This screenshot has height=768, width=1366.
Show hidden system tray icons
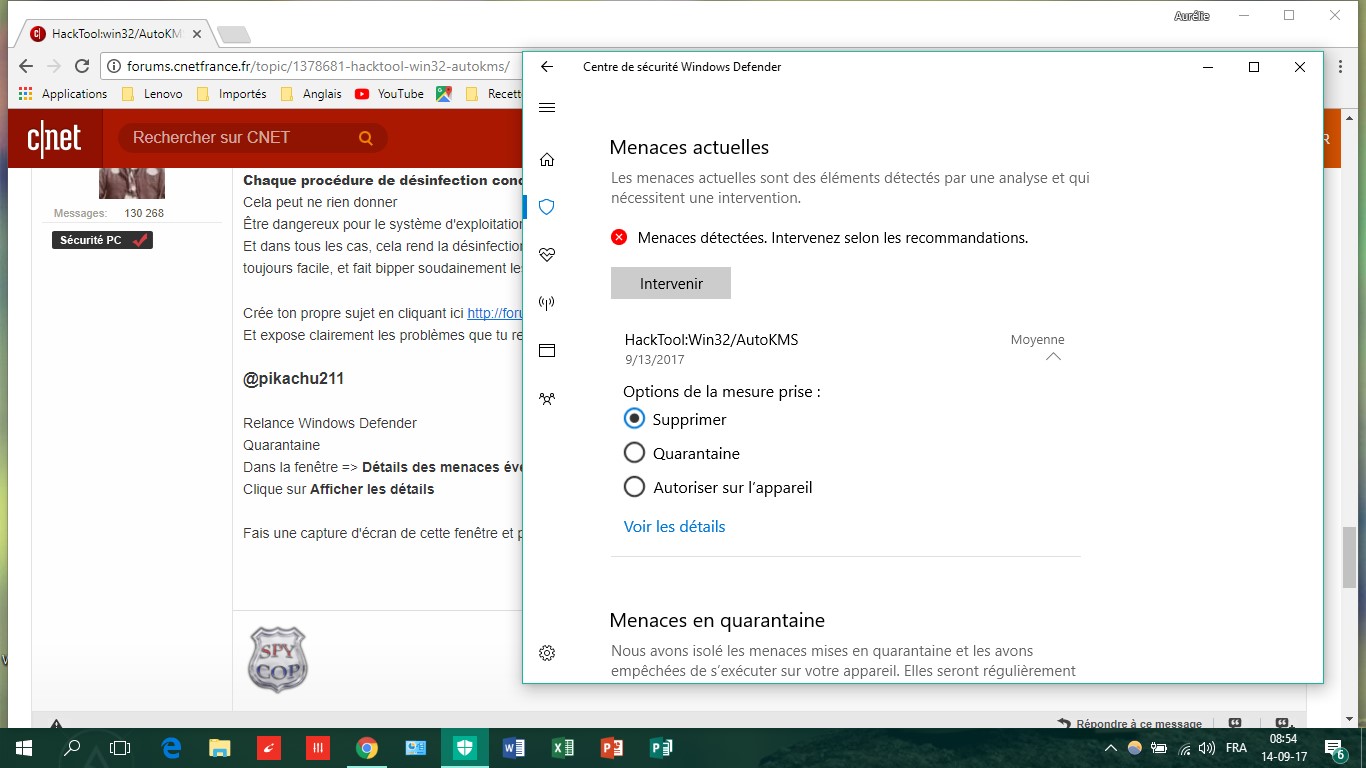pyautogui.click(x=1110, y=748)
